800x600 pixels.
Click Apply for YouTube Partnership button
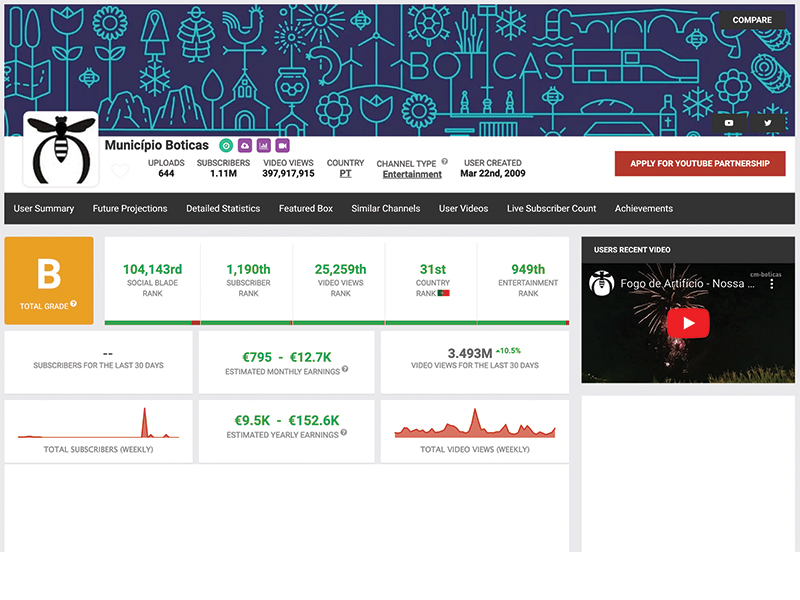click(x=699, y=163)
